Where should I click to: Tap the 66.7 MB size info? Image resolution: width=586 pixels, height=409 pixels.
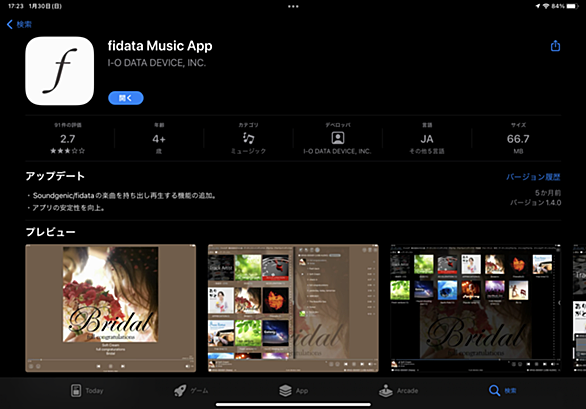pyautogui.click(x=518, y=139)
